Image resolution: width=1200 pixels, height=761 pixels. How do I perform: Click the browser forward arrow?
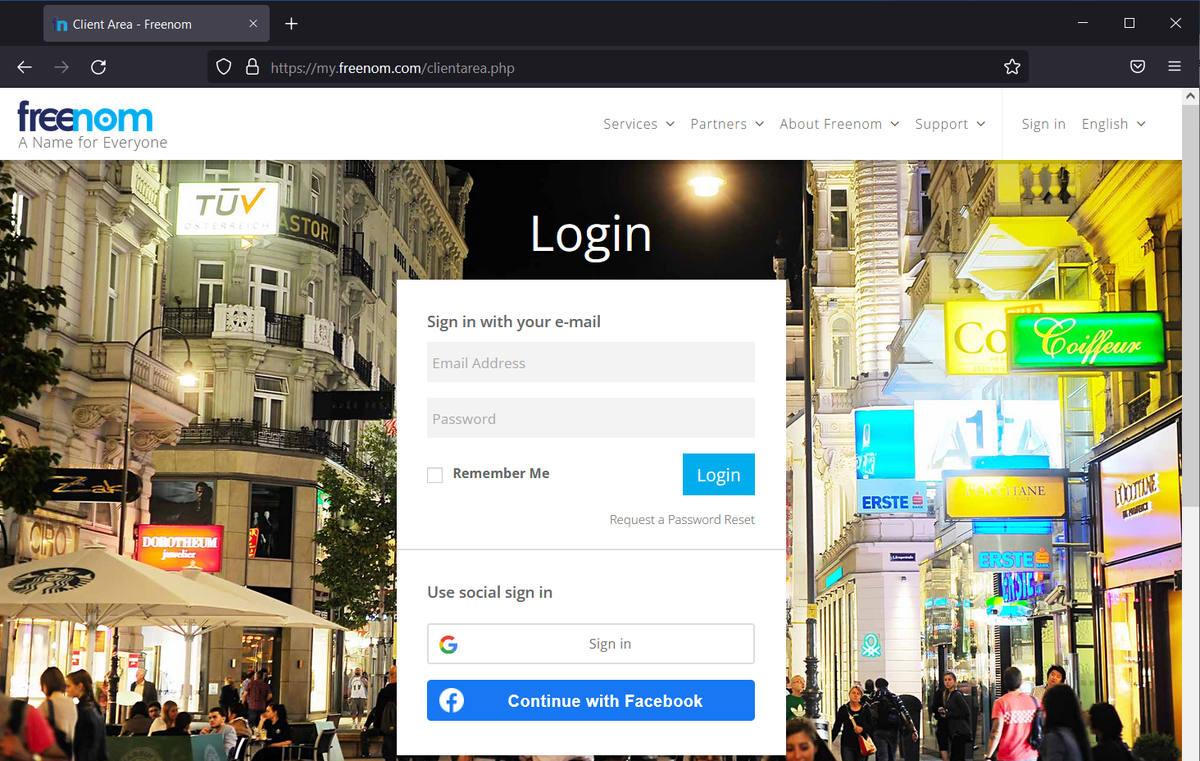click(x=62, y=67)
